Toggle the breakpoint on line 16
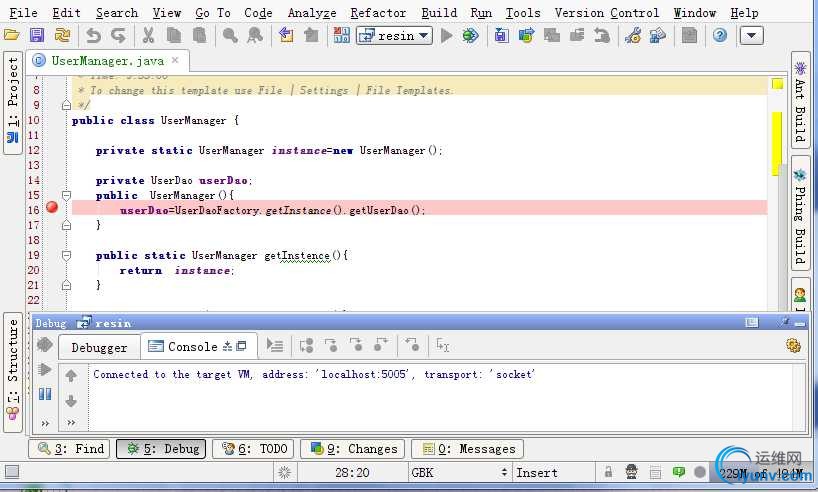818x492 pixels. pyautogui.click(x=52, y=207)
